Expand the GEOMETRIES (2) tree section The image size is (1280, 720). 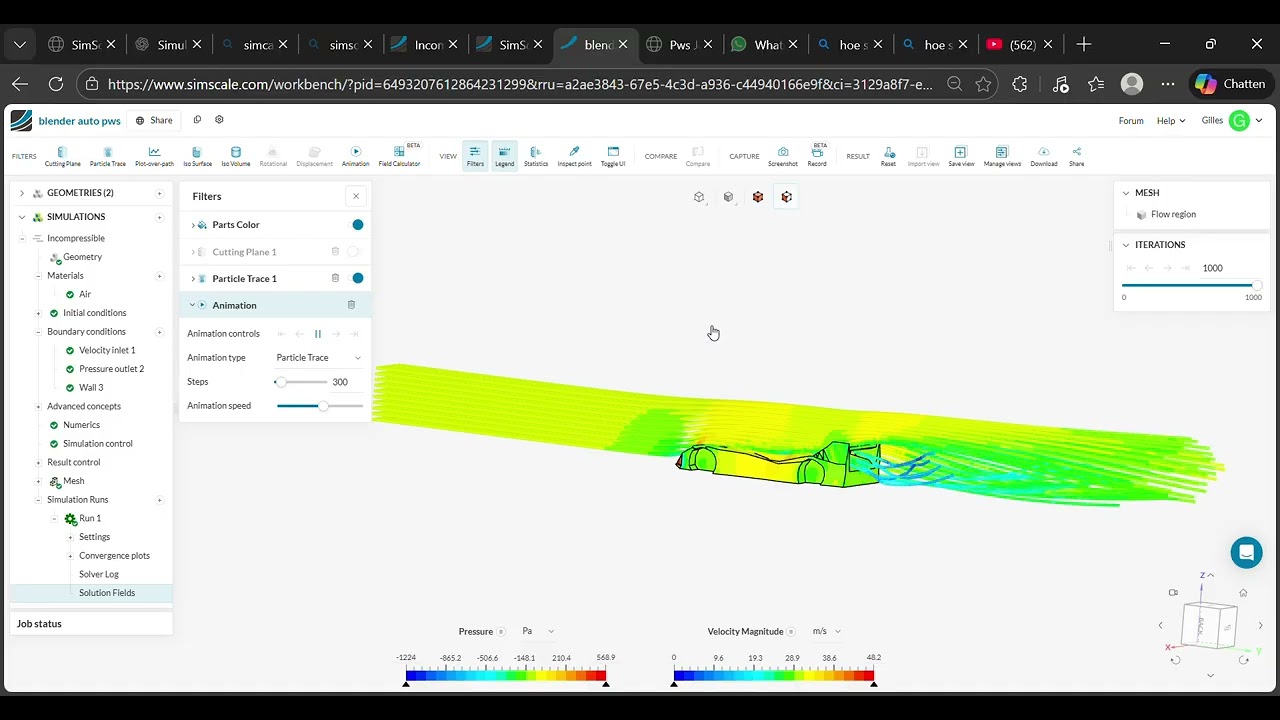[22, 193]
